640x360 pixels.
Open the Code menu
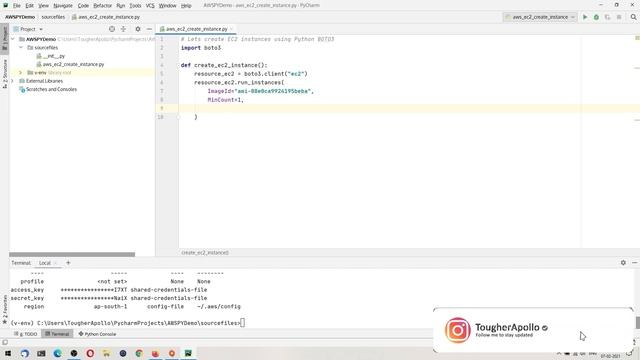click(83, 6)
